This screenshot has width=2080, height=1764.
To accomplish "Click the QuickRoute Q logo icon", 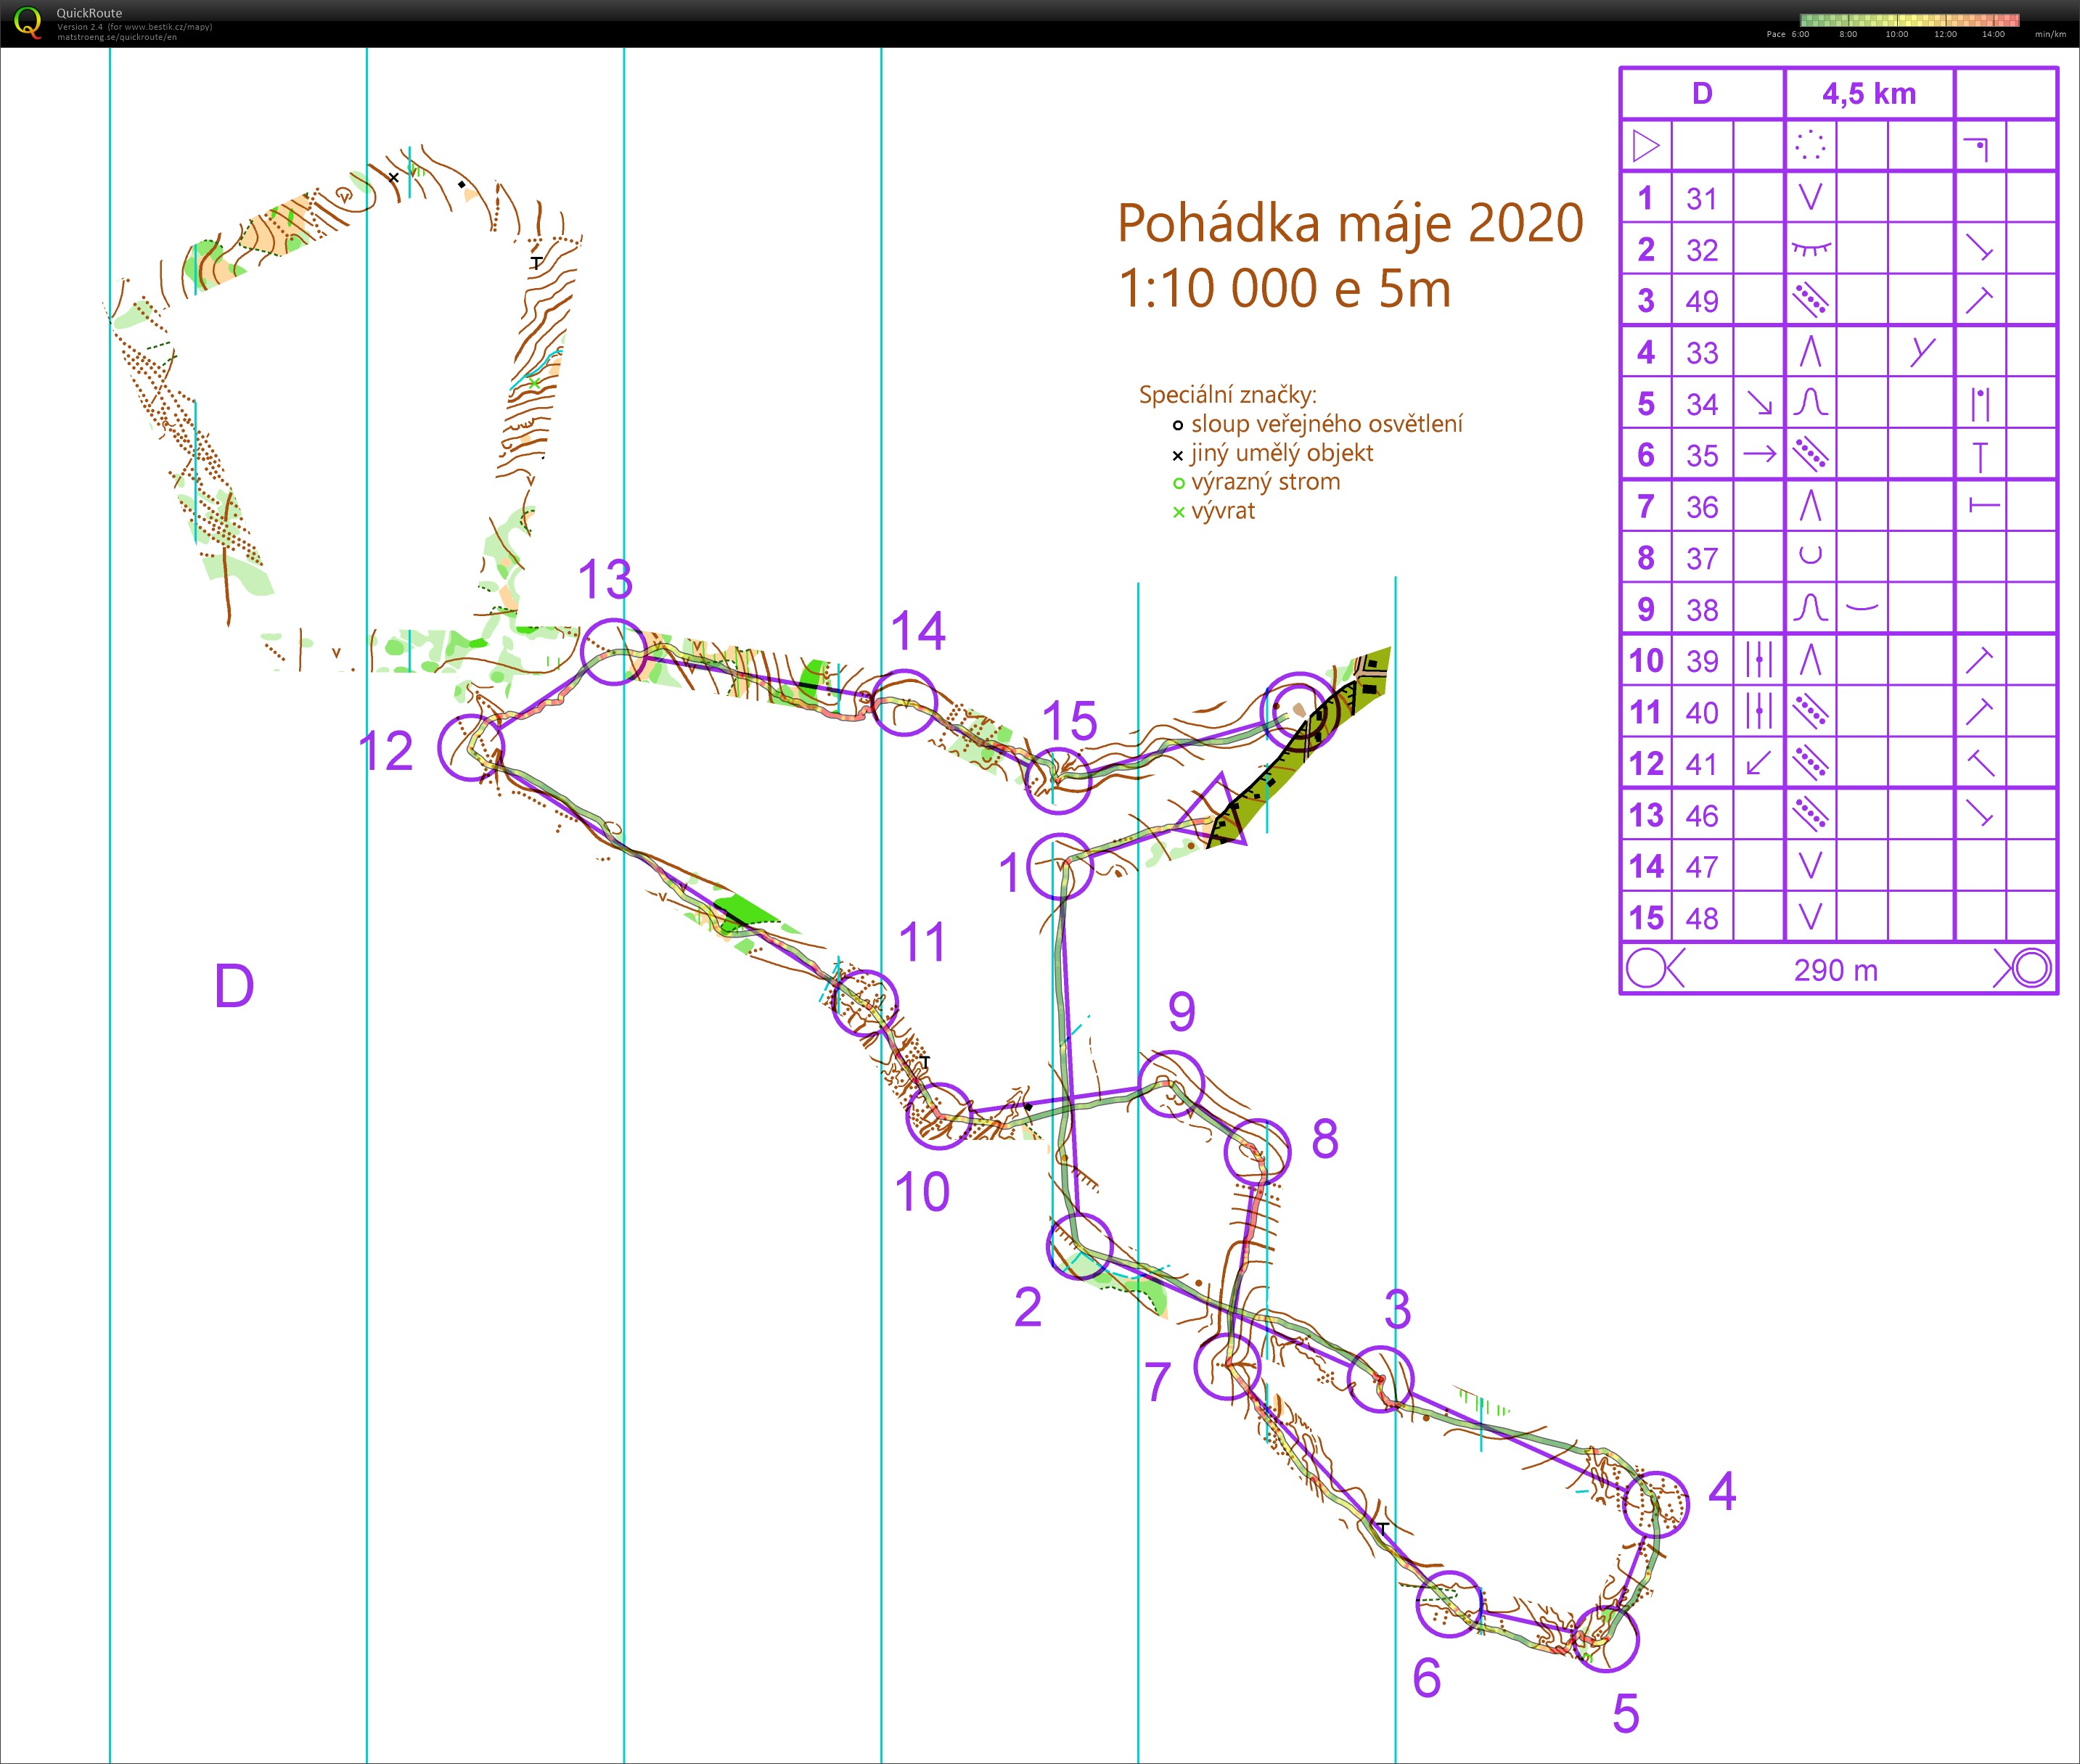I will click(x=29, y=22).
